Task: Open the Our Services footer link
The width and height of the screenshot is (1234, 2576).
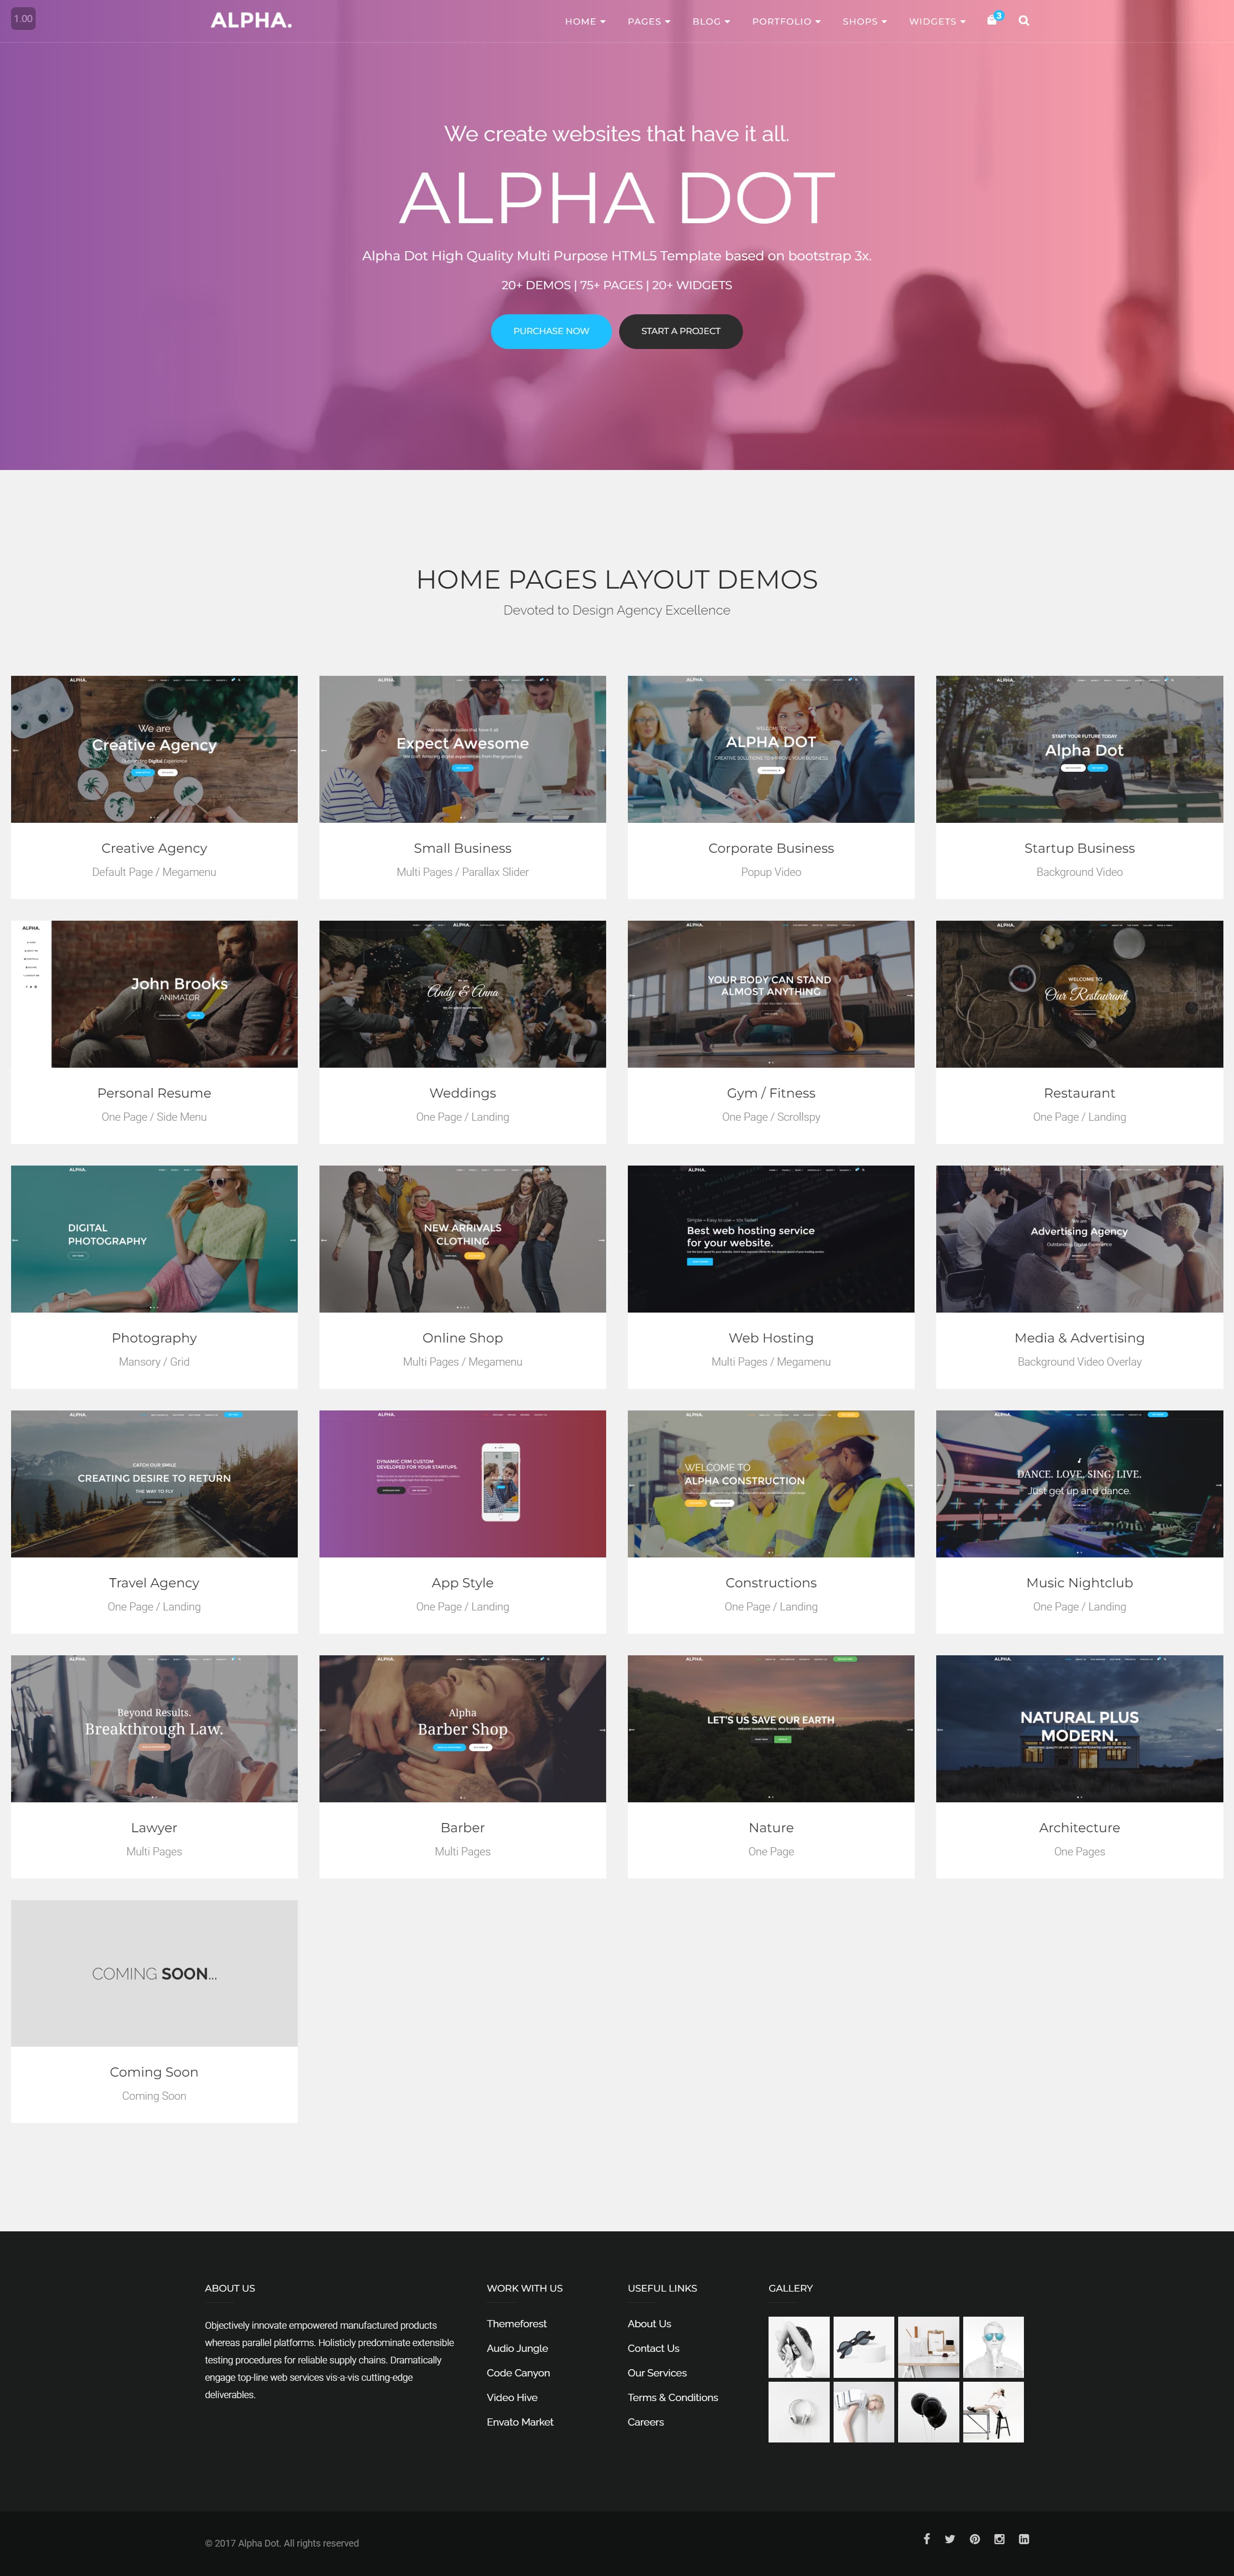Action: coord(657,2372)
